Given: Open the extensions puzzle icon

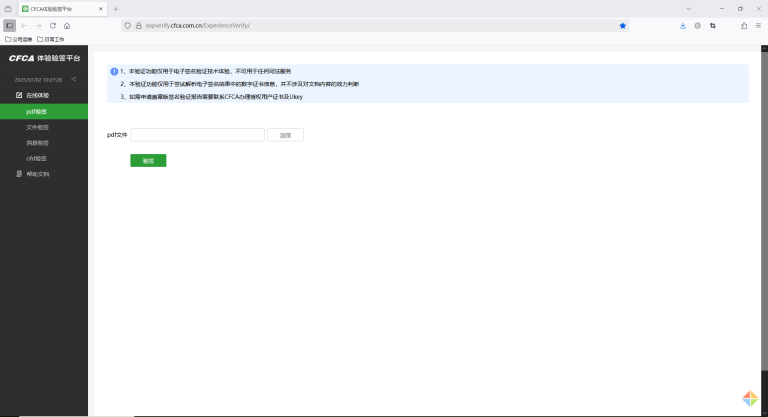Looking at the screenshot, I should (x=744, y=25).
